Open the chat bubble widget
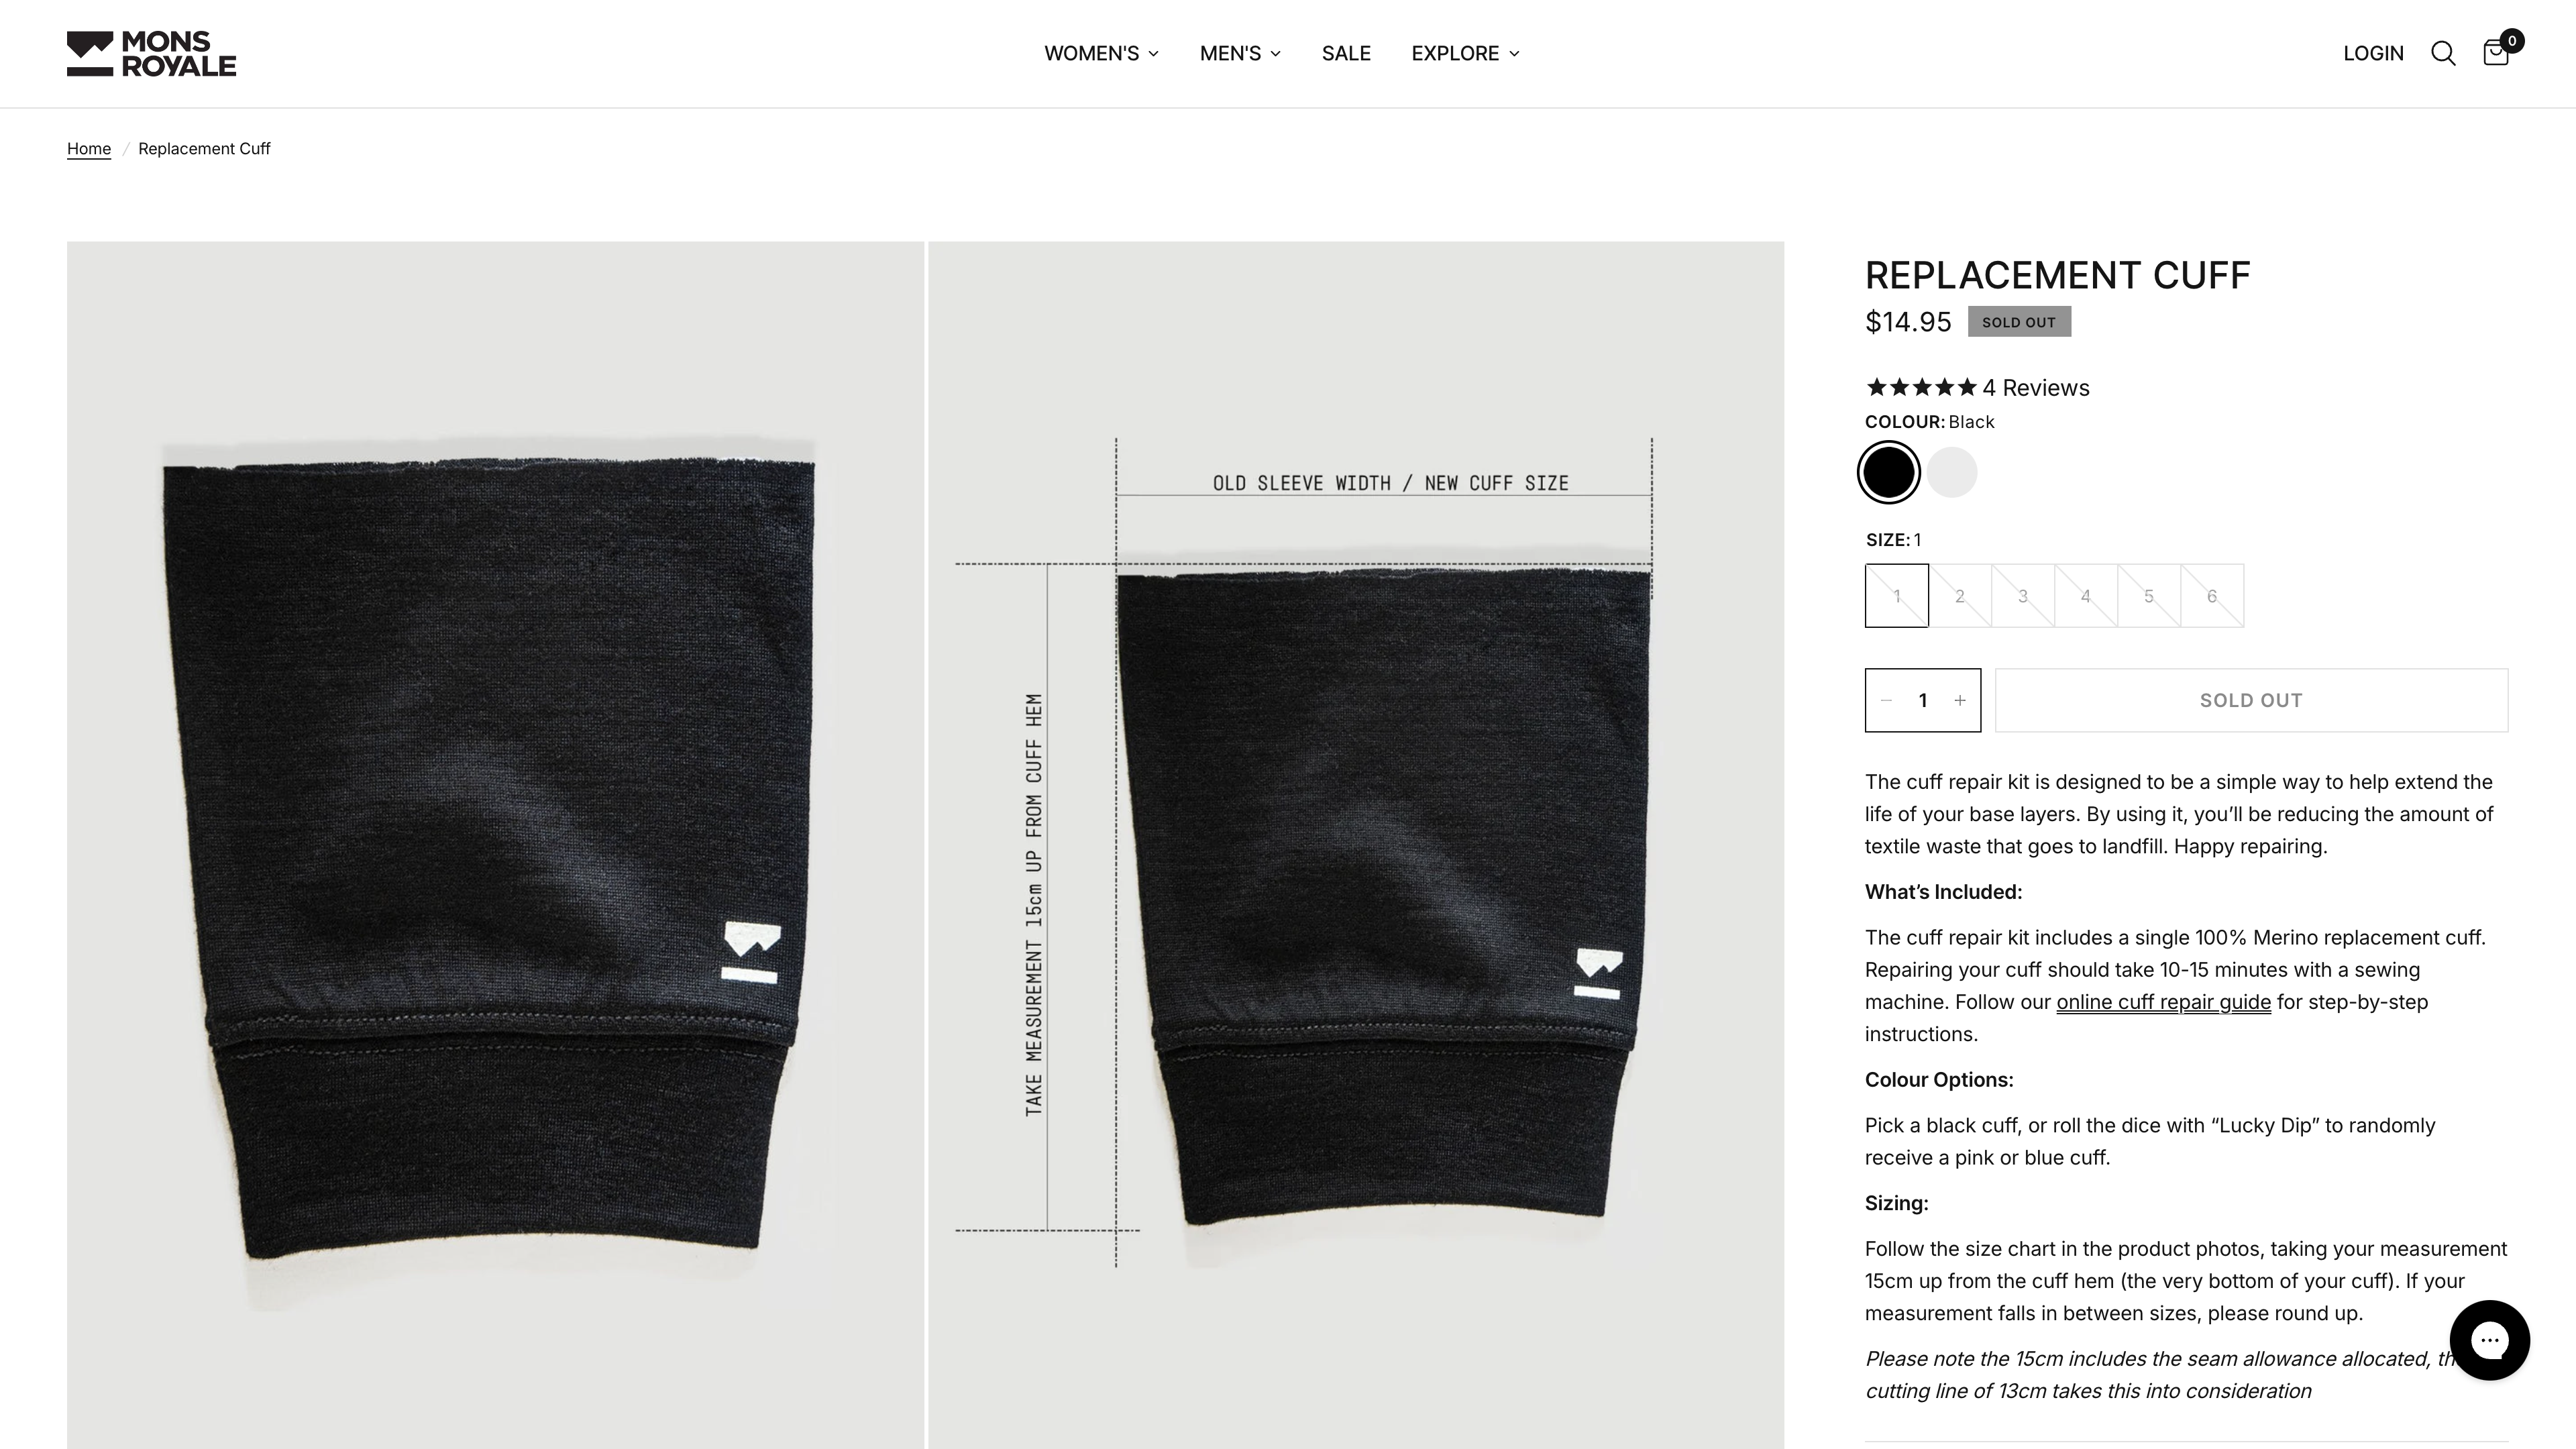The image size is (2576, 1449). [2489, 1340]
